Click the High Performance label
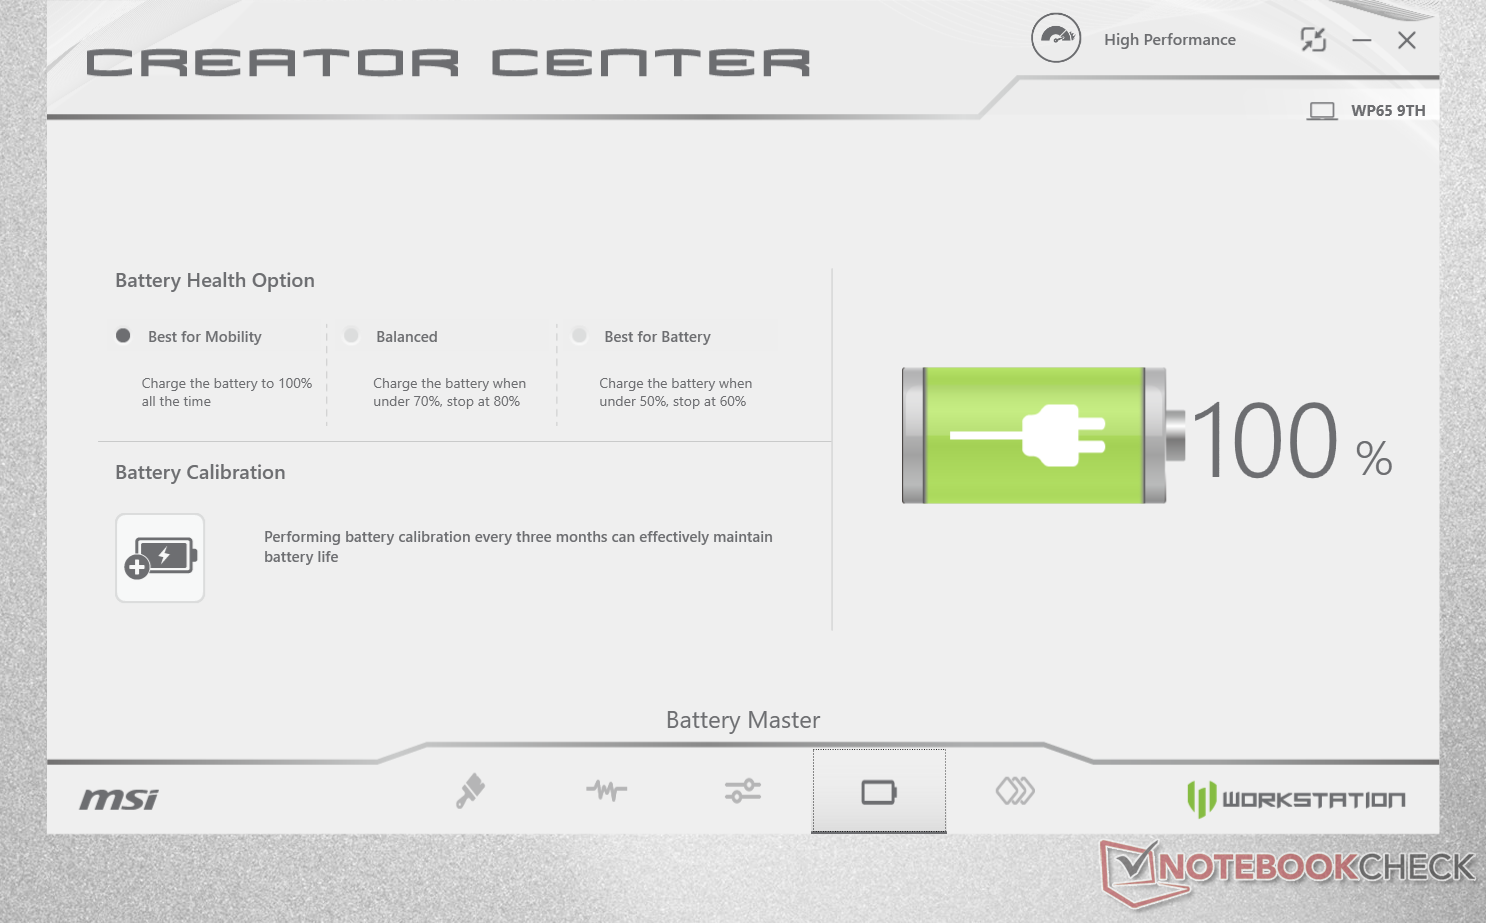The image size is (1486, 923). 1169,40
